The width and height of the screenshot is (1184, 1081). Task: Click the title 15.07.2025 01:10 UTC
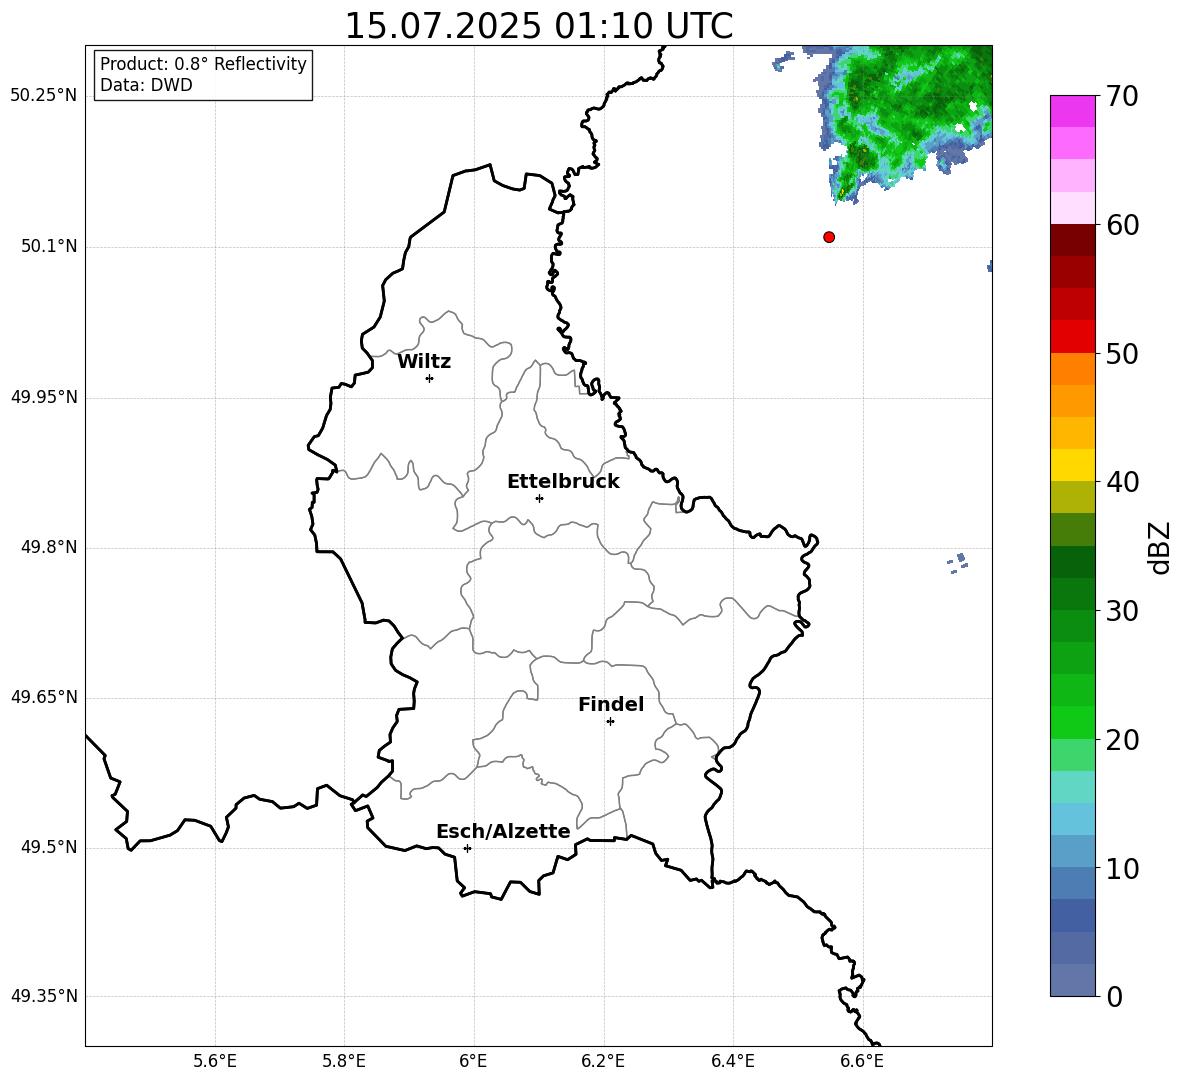coord(539,26)
